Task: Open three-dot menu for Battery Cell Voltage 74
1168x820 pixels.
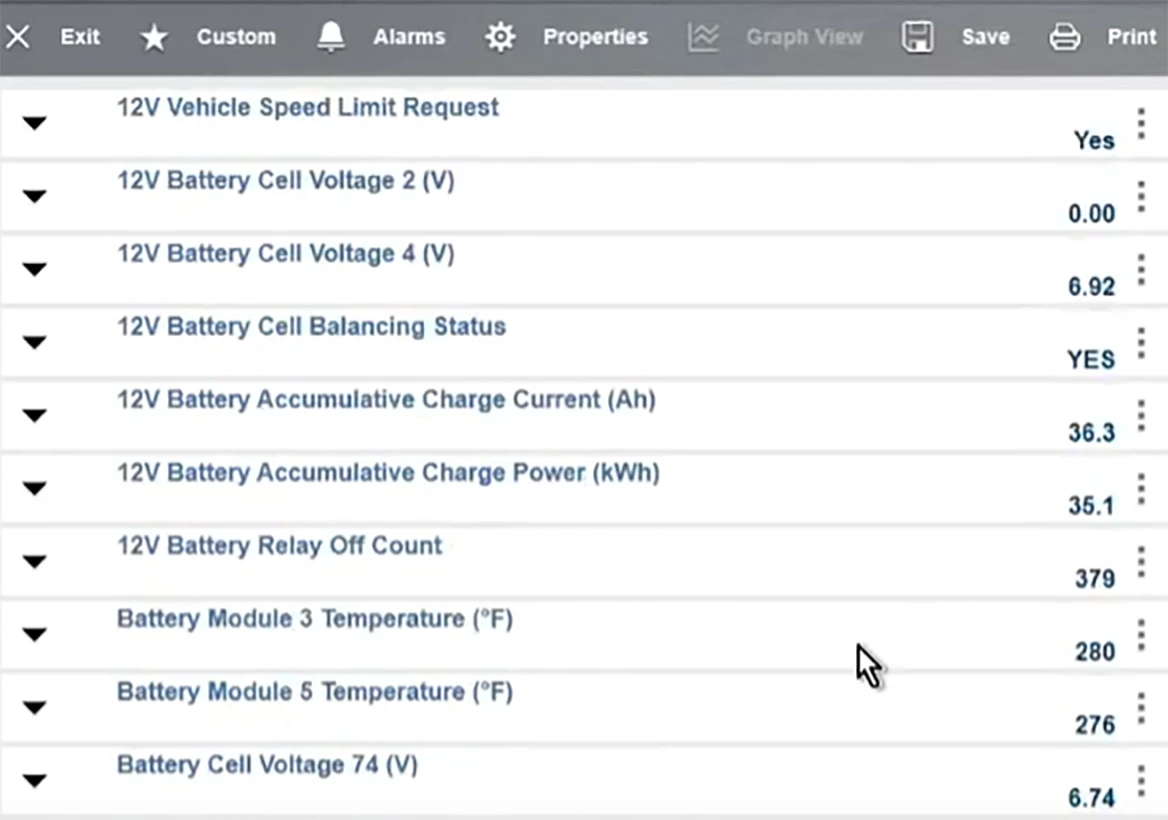Action: click(x=1141, y=781)
